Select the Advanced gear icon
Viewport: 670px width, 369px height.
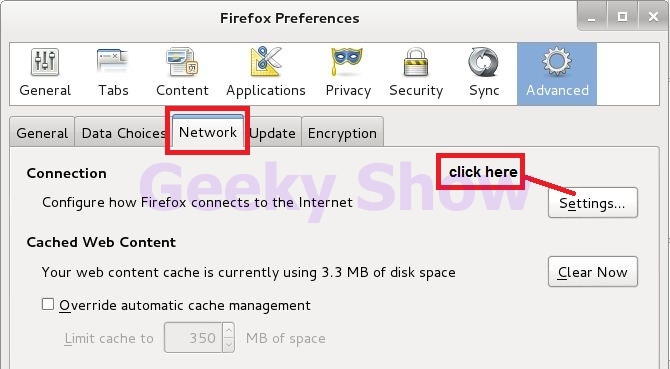[x=557, y=62]
